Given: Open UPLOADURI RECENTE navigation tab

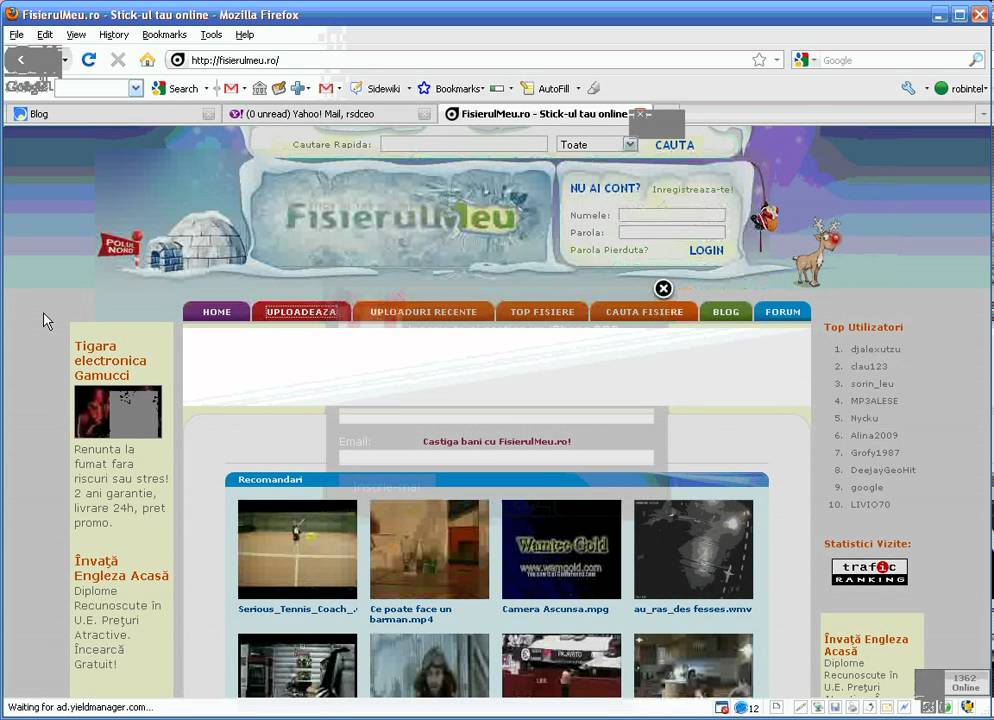Looking at the screenshot, I should [x=423, y=312].
